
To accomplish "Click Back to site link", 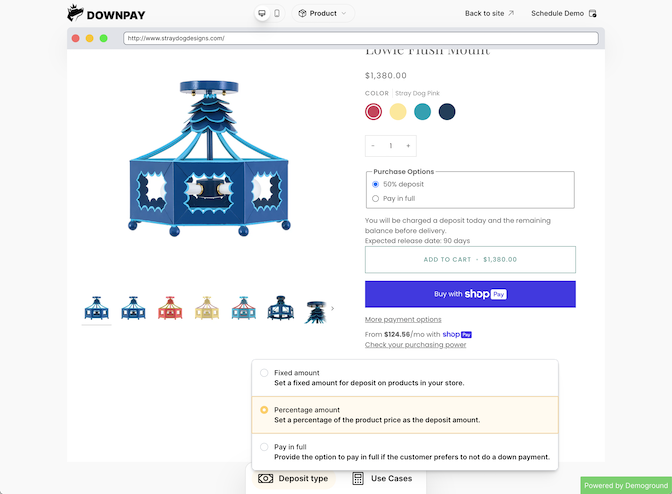I will tap(489, 13).
